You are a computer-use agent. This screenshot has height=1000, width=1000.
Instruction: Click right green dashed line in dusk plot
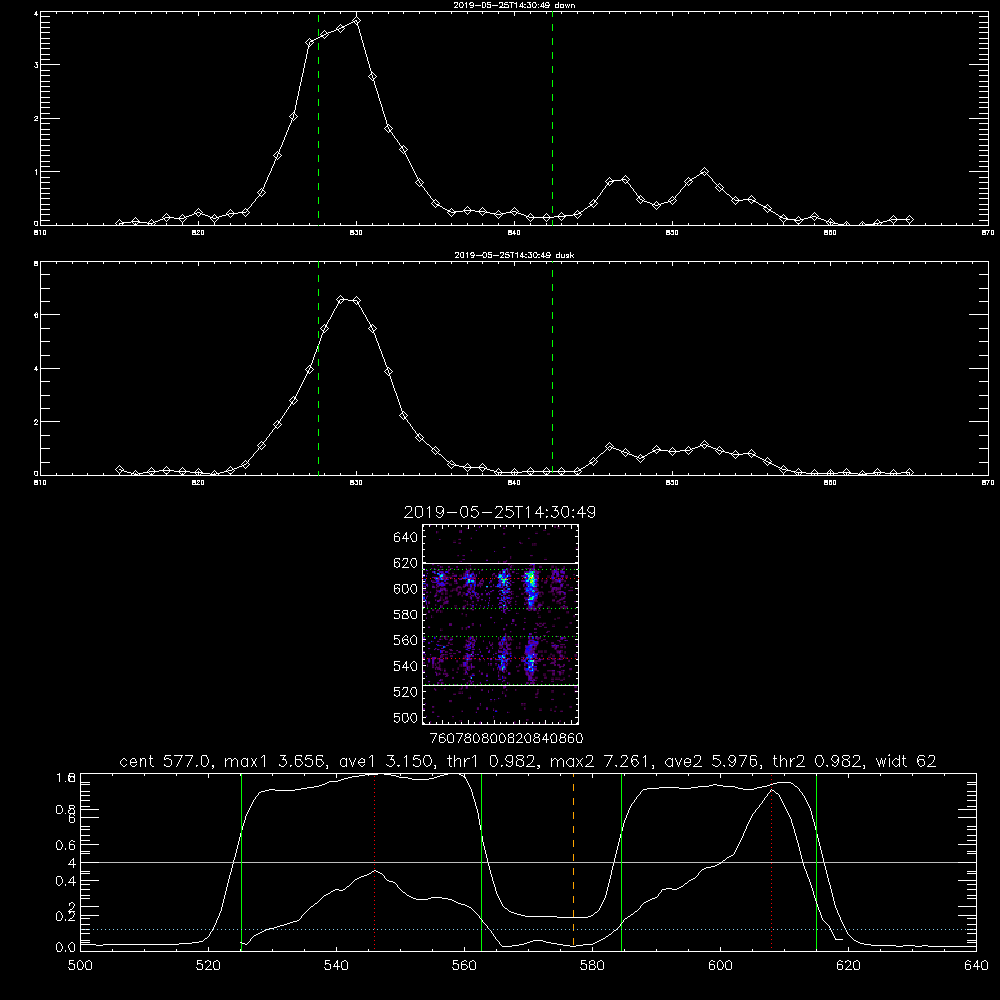[552, 368]
